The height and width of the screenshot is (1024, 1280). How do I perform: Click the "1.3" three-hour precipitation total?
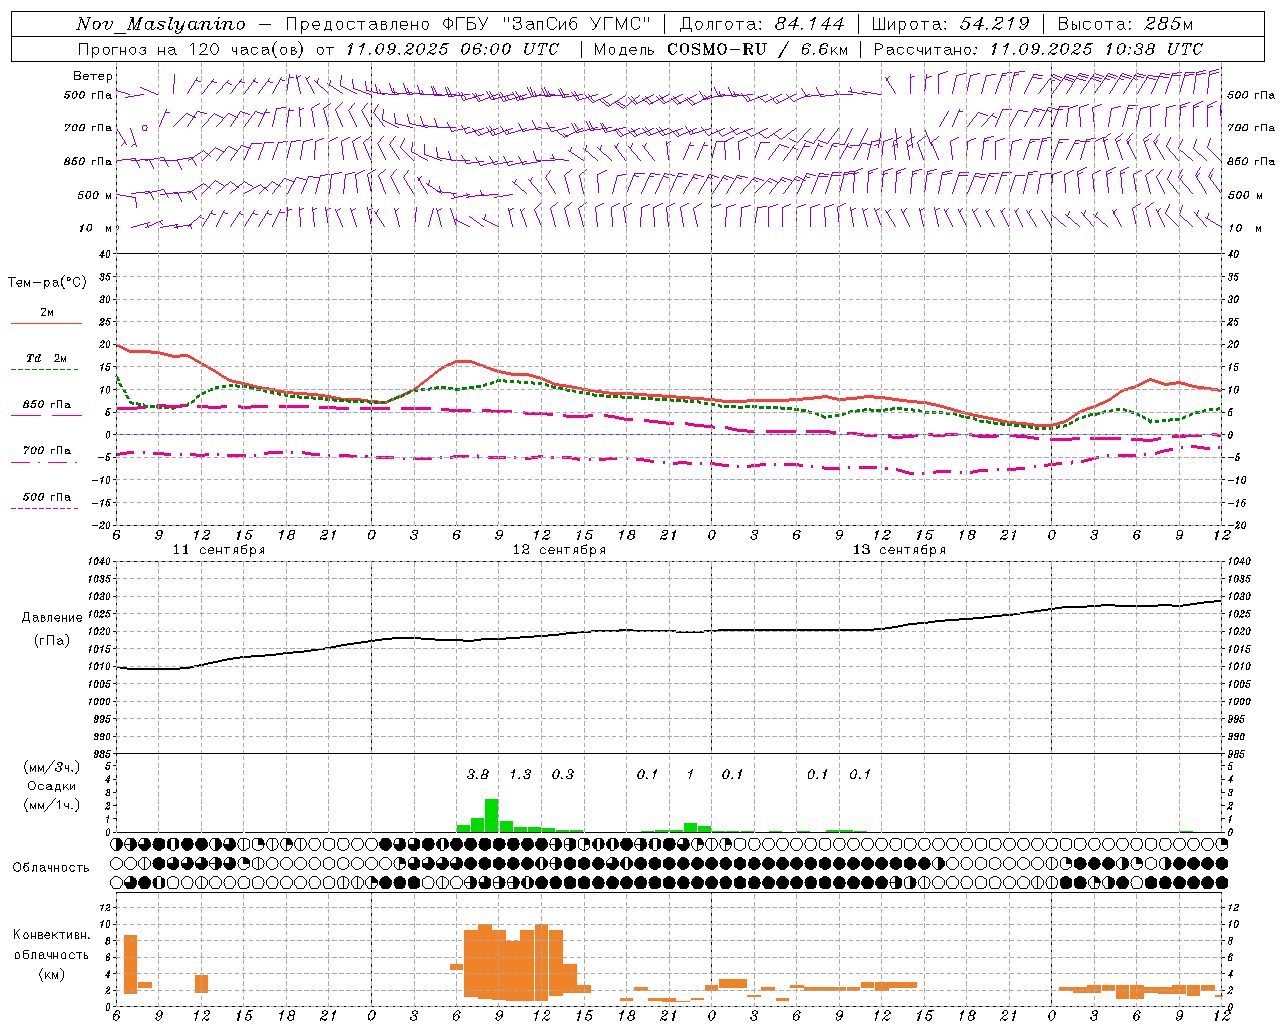tap(520, 774)
